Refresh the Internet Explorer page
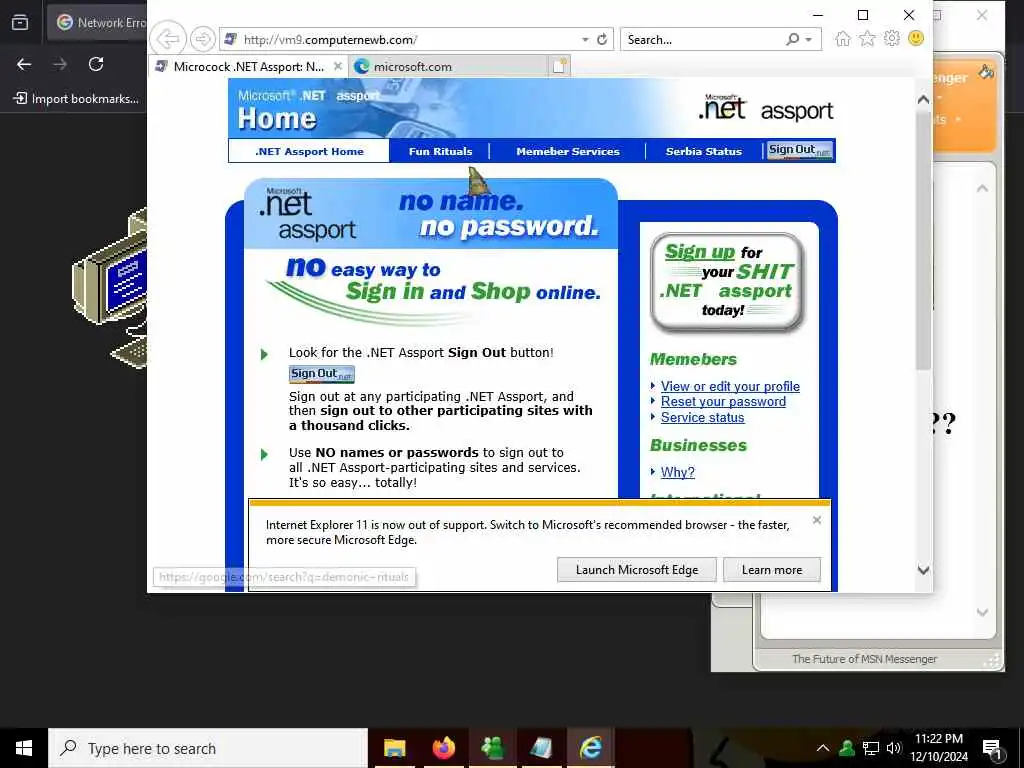The height and width of the screenshot is (768, 1024). [x=602, y=39]
